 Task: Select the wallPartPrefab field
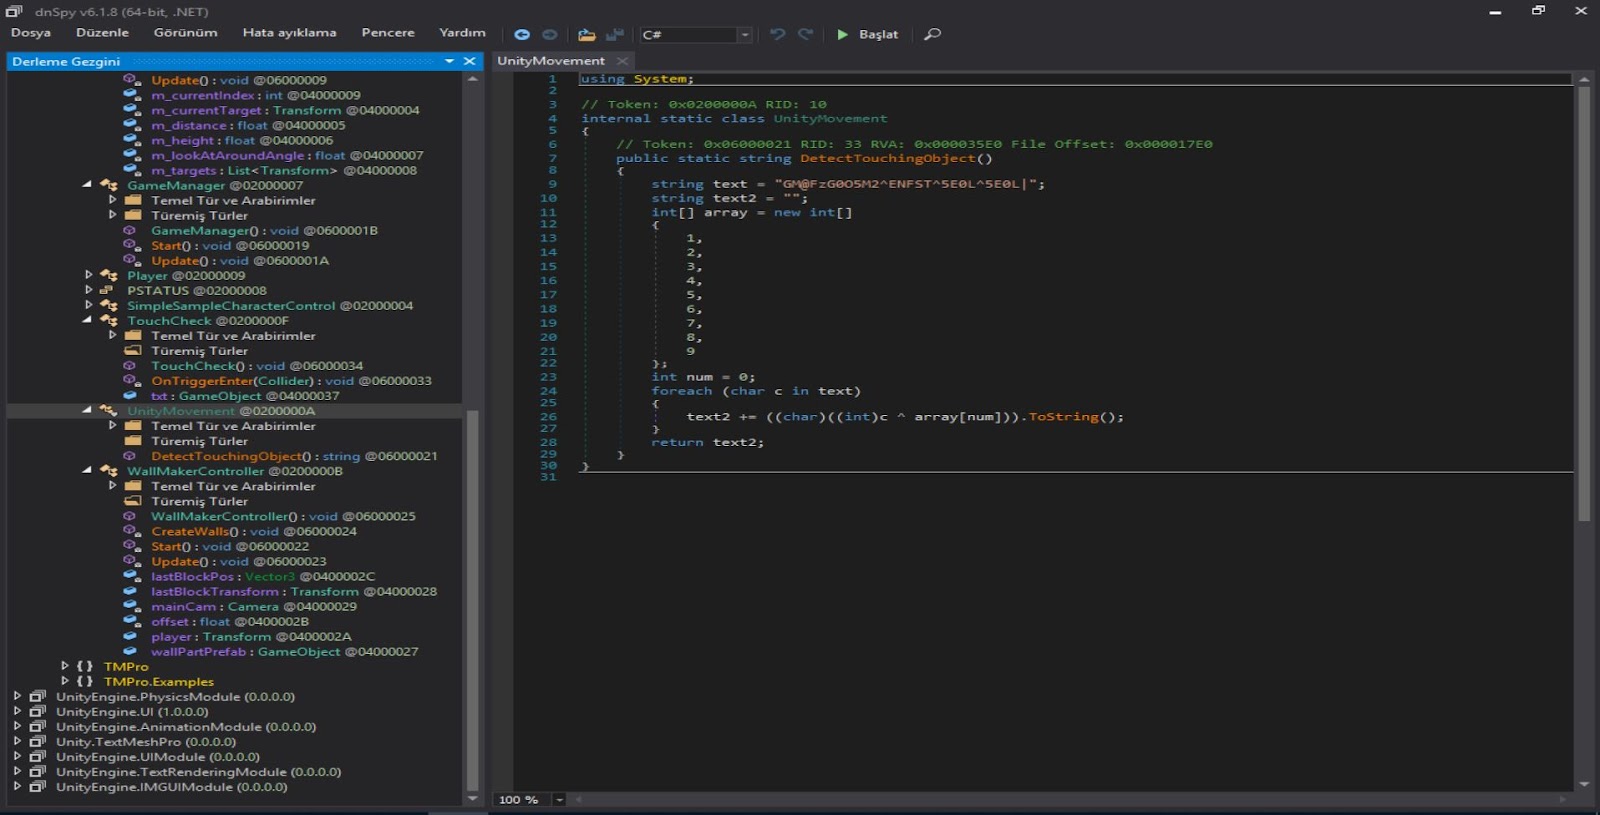pyautogui.click(x=284, y=651)
